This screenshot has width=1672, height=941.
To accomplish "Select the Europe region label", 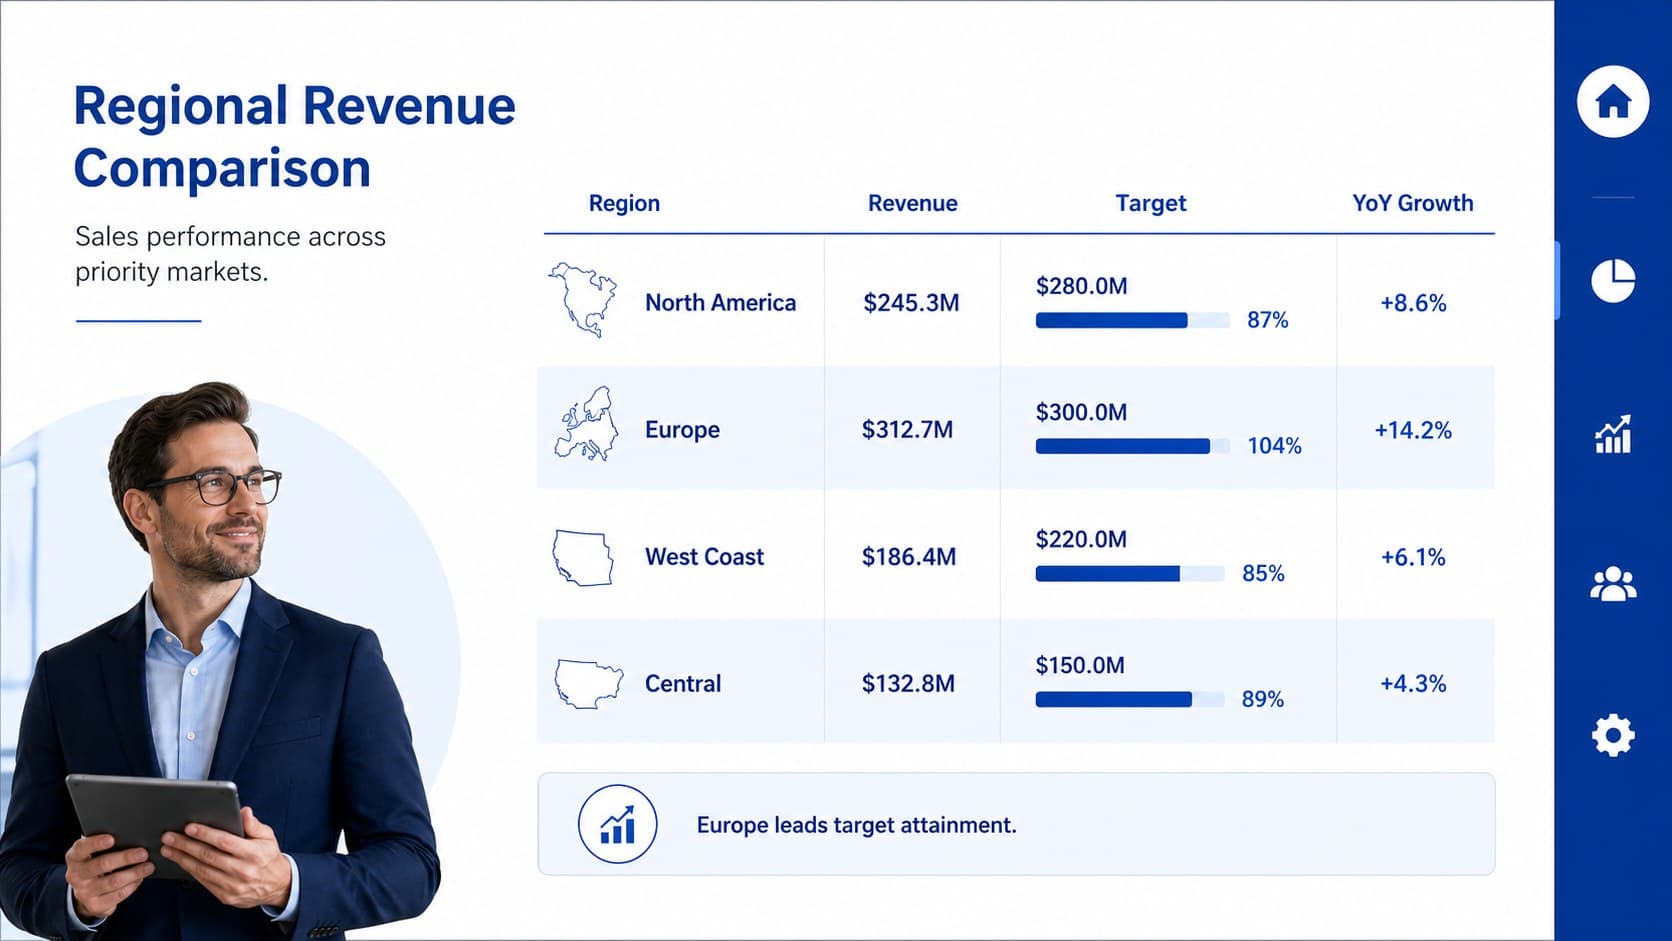I will tap(682, 430).
